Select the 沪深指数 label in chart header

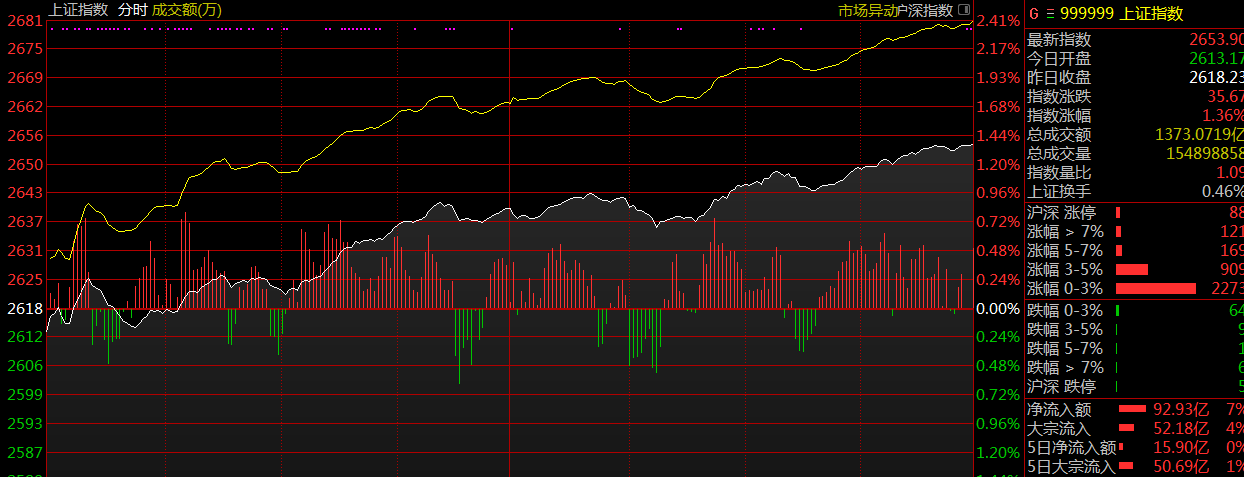click(924, 10)
